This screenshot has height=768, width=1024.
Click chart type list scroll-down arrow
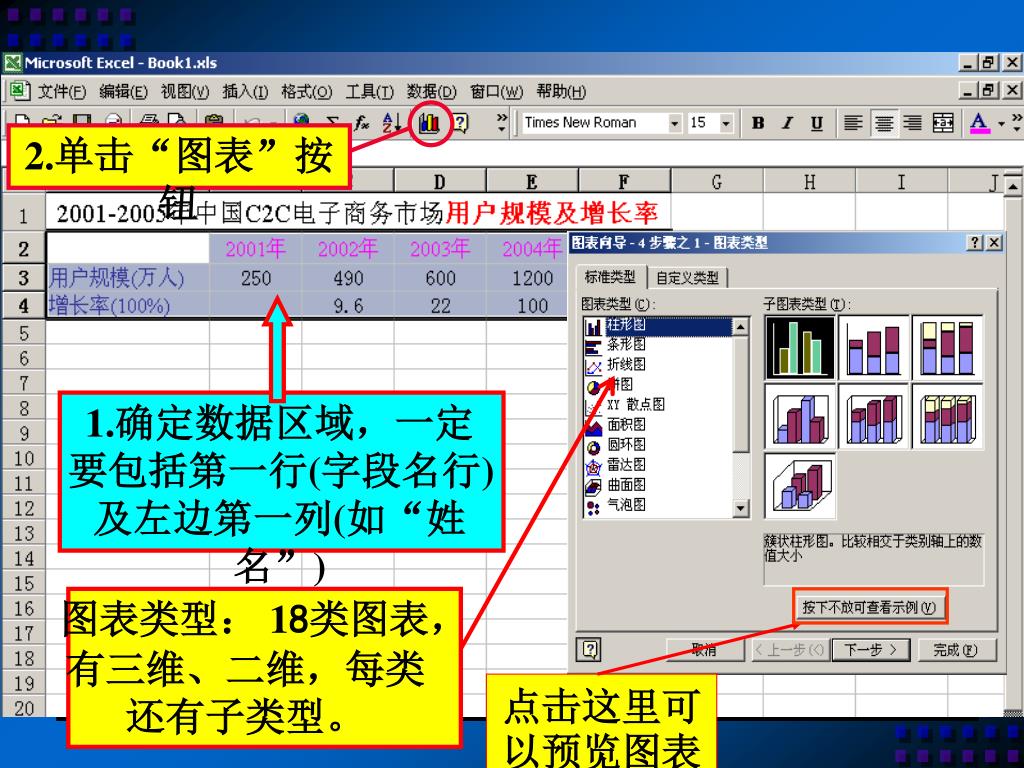pyautogui.click(x=740, y=508)
